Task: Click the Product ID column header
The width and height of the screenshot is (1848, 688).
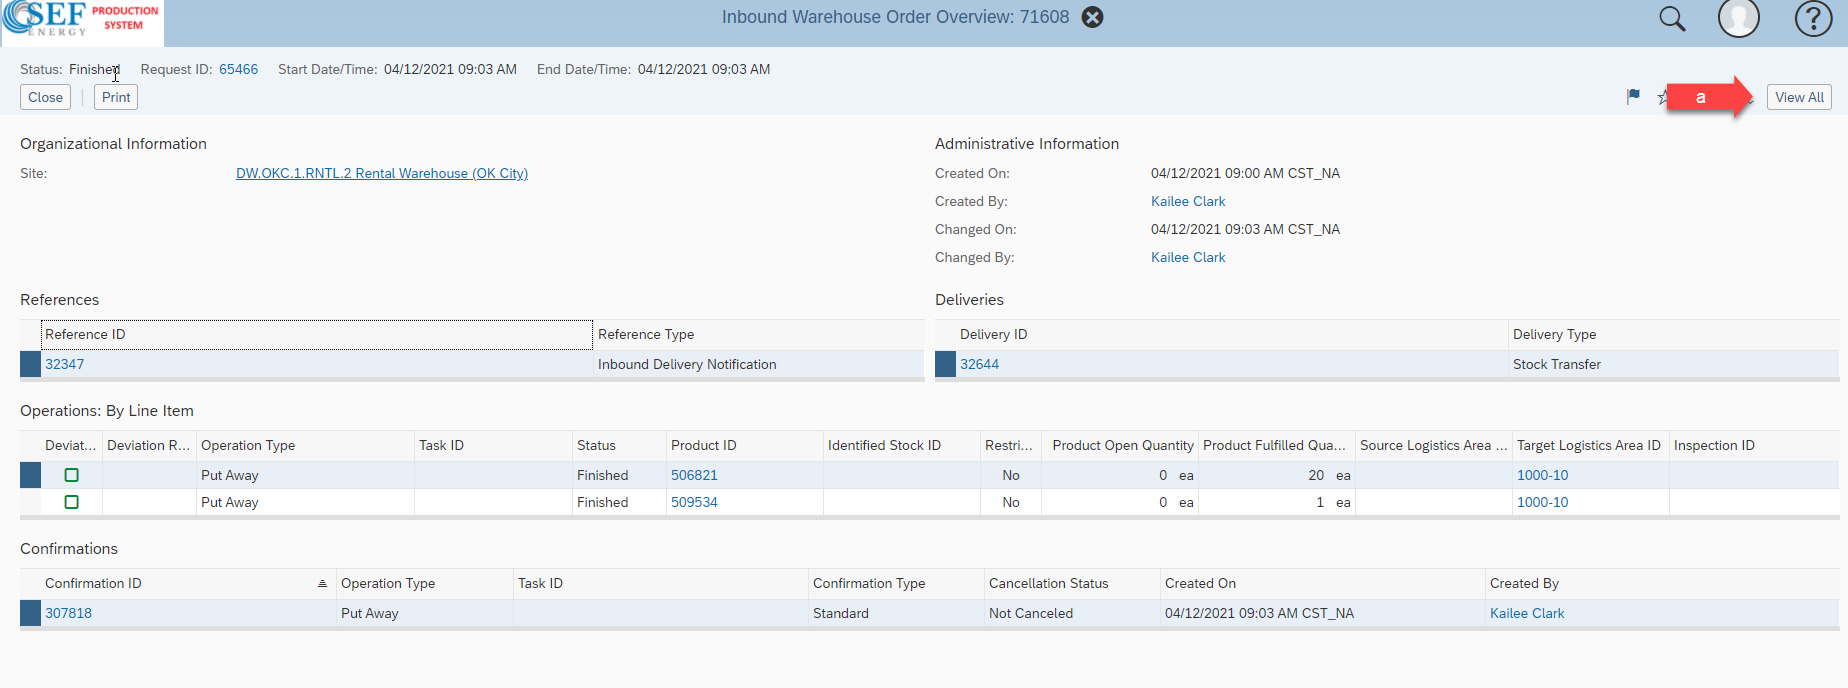Action: click(745, 445)
